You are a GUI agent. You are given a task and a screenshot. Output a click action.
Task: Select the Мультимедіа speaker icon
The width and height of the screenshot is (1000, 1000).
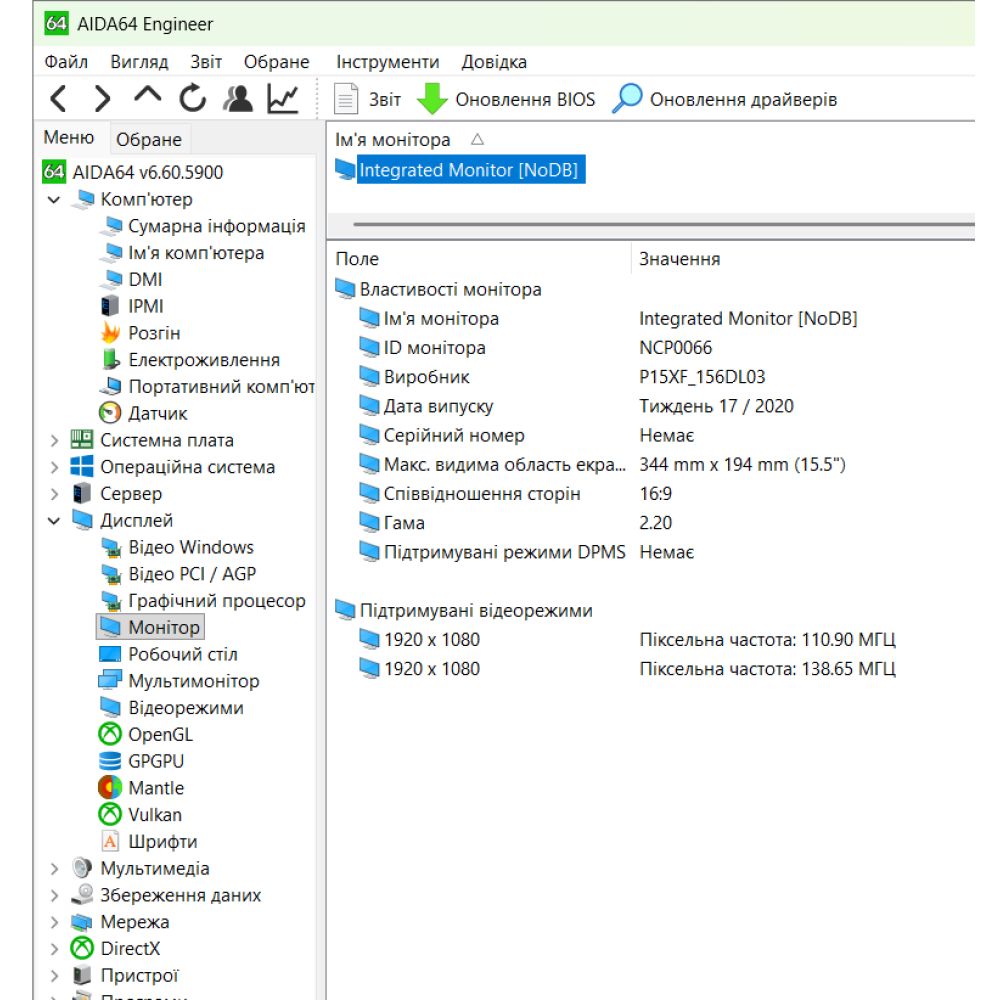(82, 868)
